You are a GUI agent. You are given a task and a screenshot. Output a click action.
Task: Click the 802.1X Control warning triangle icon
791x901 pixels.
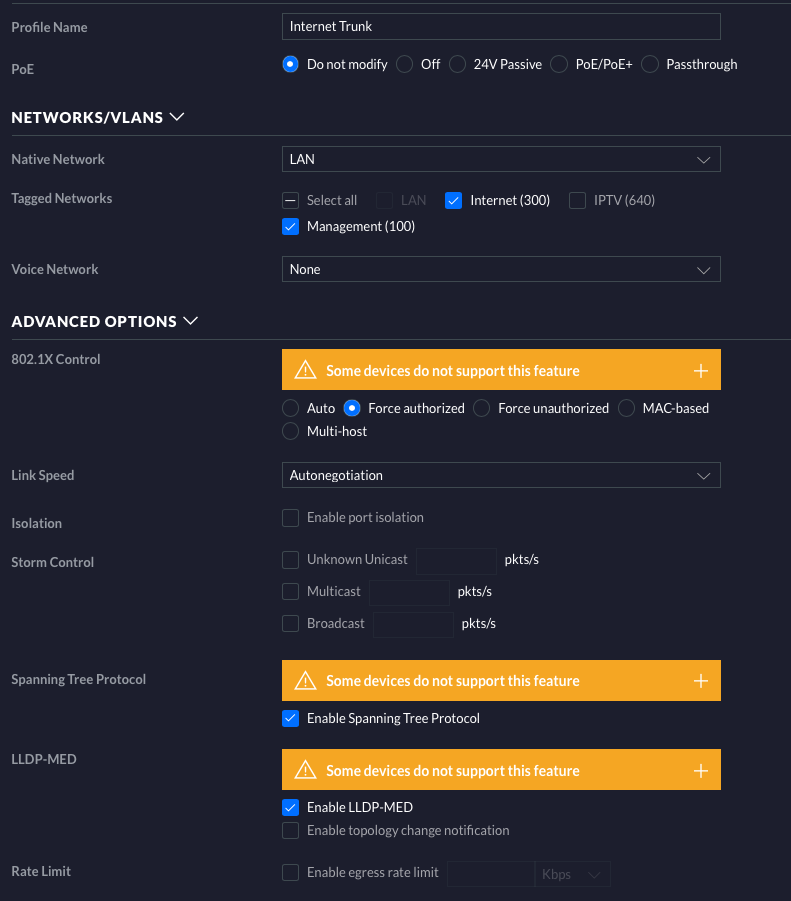click(305, 371)
